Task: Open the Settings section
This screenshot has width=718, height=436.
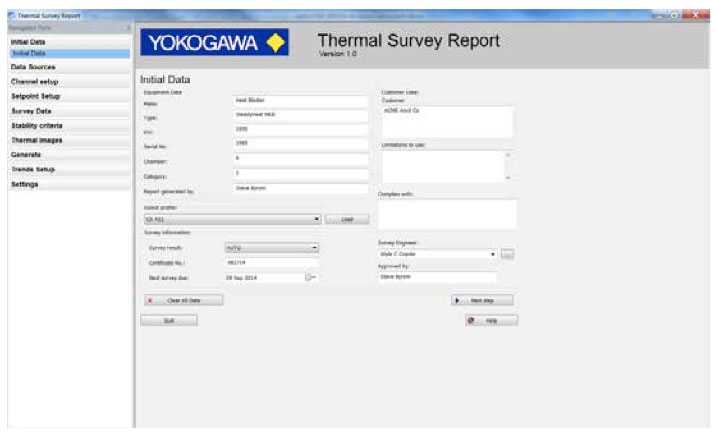Action: 70,184
